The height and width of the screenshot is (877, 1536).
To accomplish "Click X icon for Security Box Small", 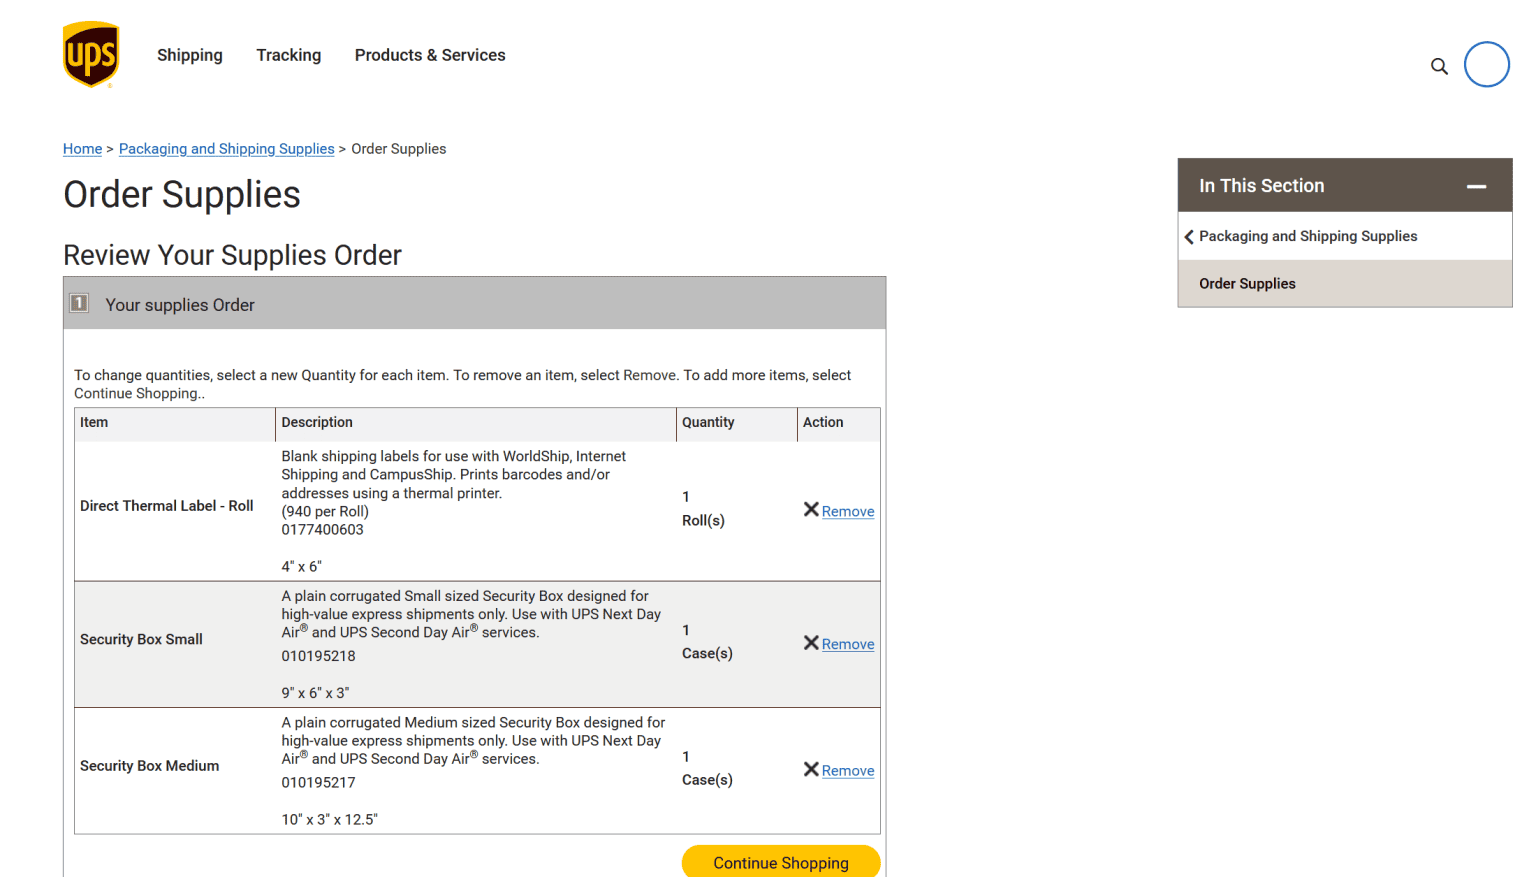I will [811, 643].
